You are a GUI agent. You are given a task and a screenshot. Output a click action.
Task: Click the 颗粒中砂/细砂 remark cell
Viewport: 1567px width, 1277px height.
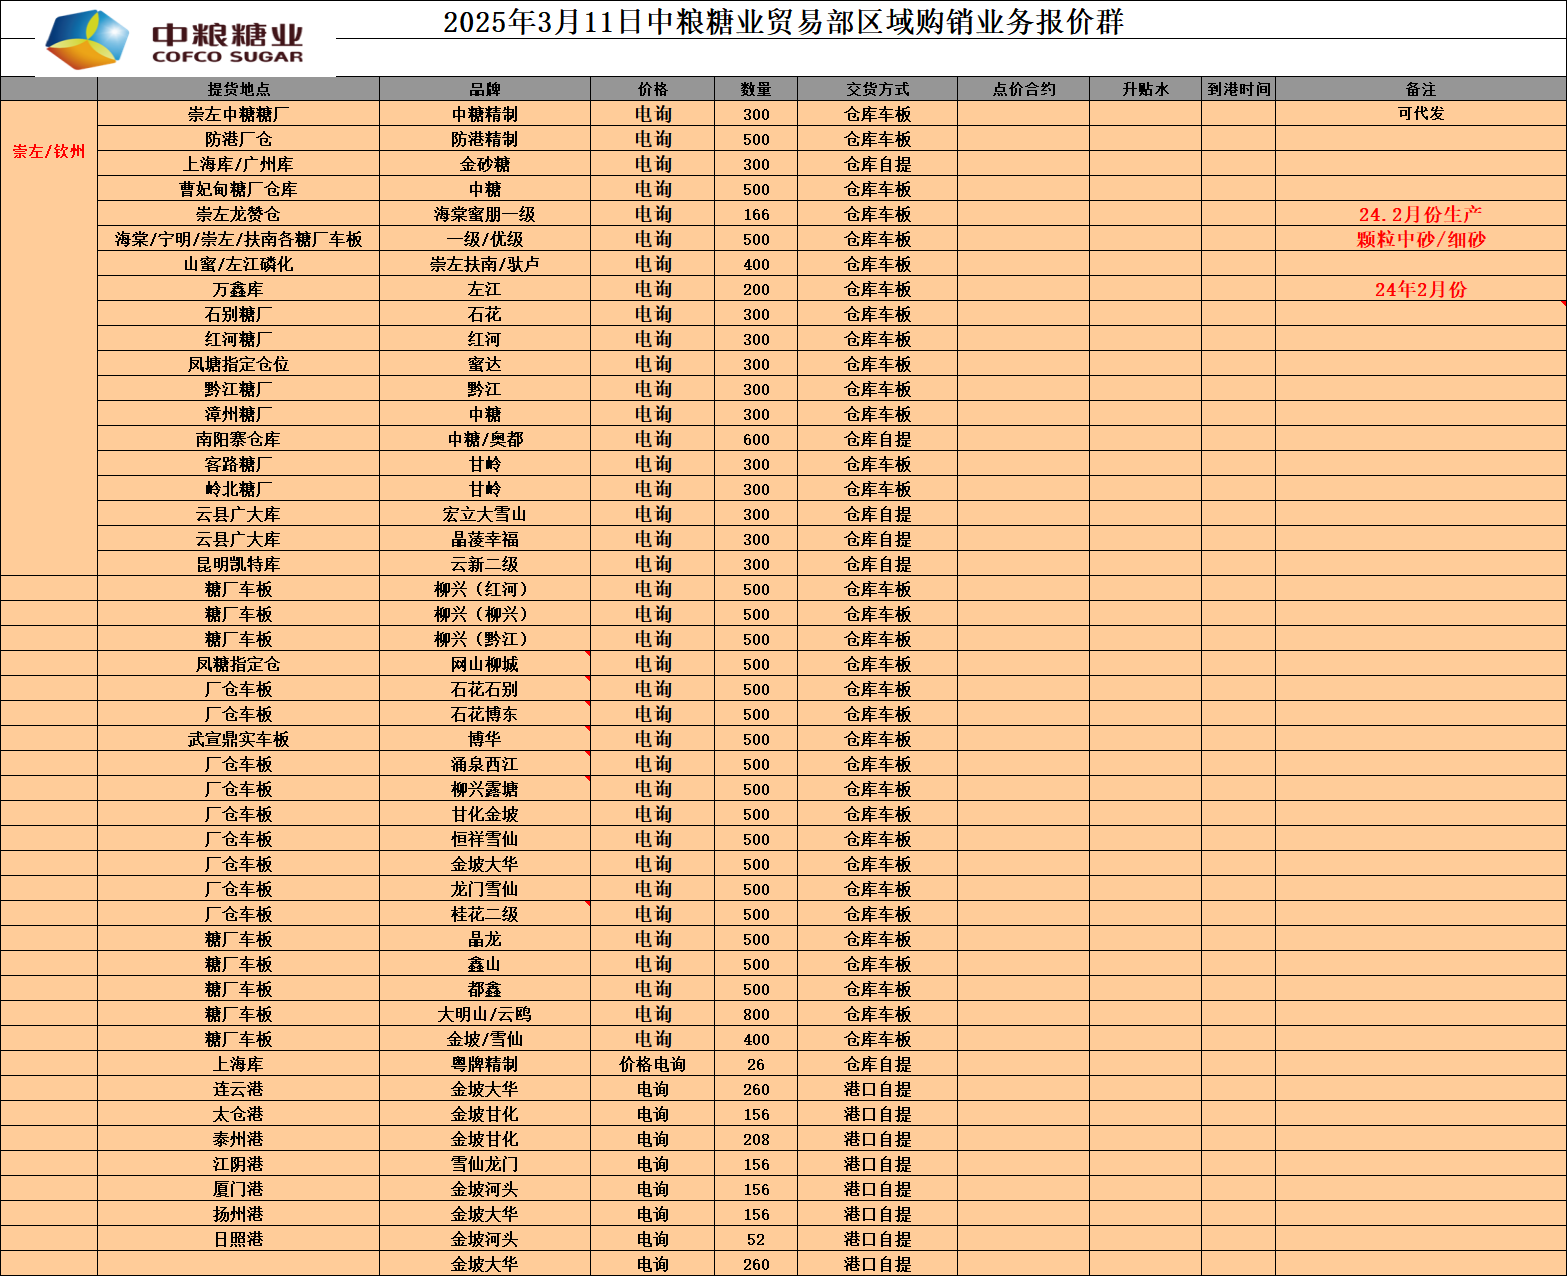tap(1420, 239)
